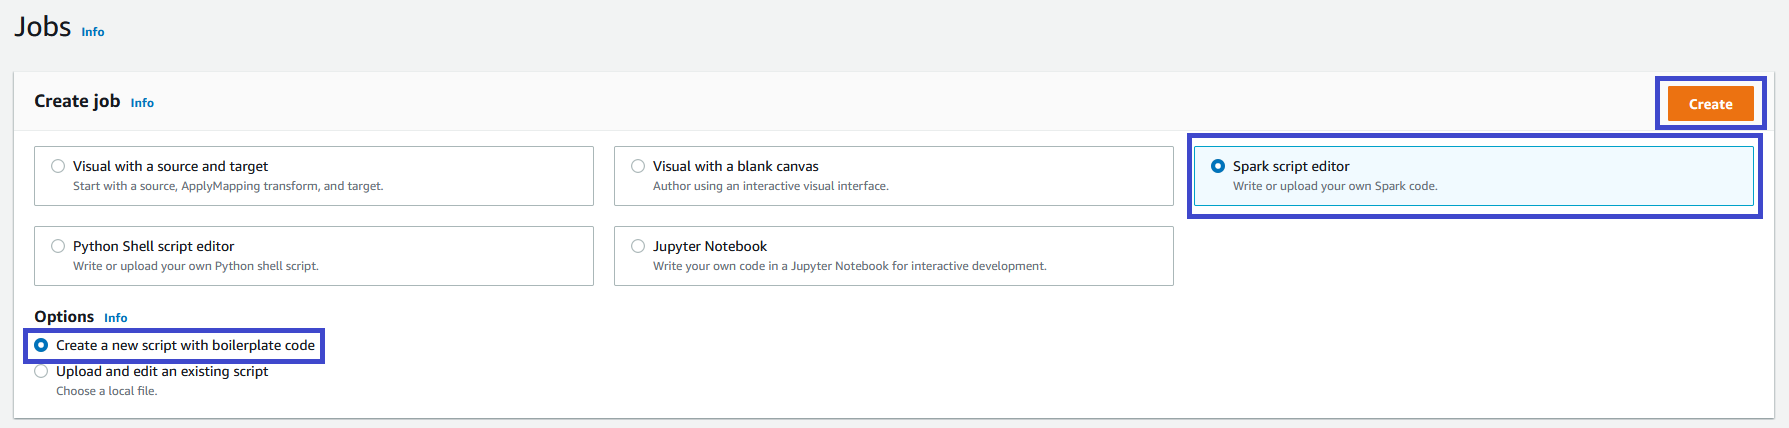Click the 'Choose a local file.' hint text
1789x428 pixels.
pos(107,391)
